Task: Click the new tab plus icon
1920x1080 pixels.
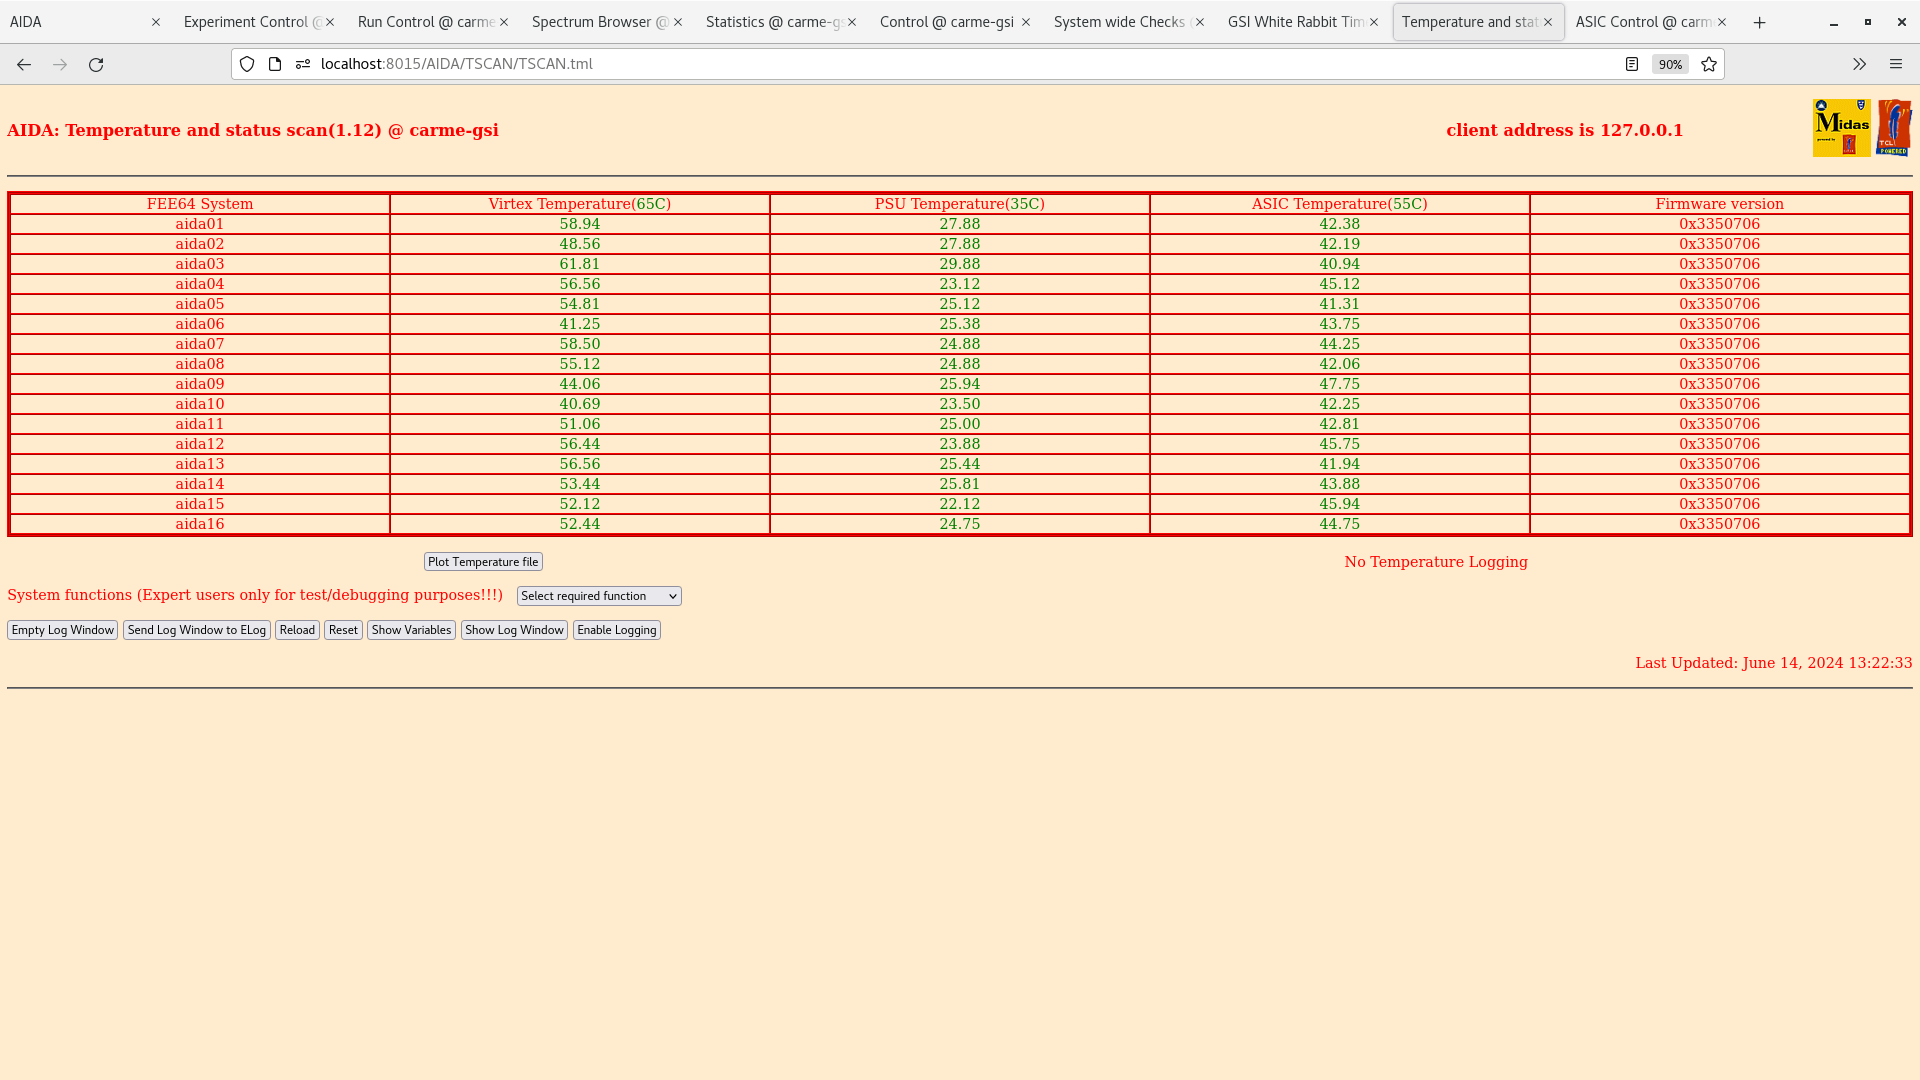Action: (x=1759, y=22)
